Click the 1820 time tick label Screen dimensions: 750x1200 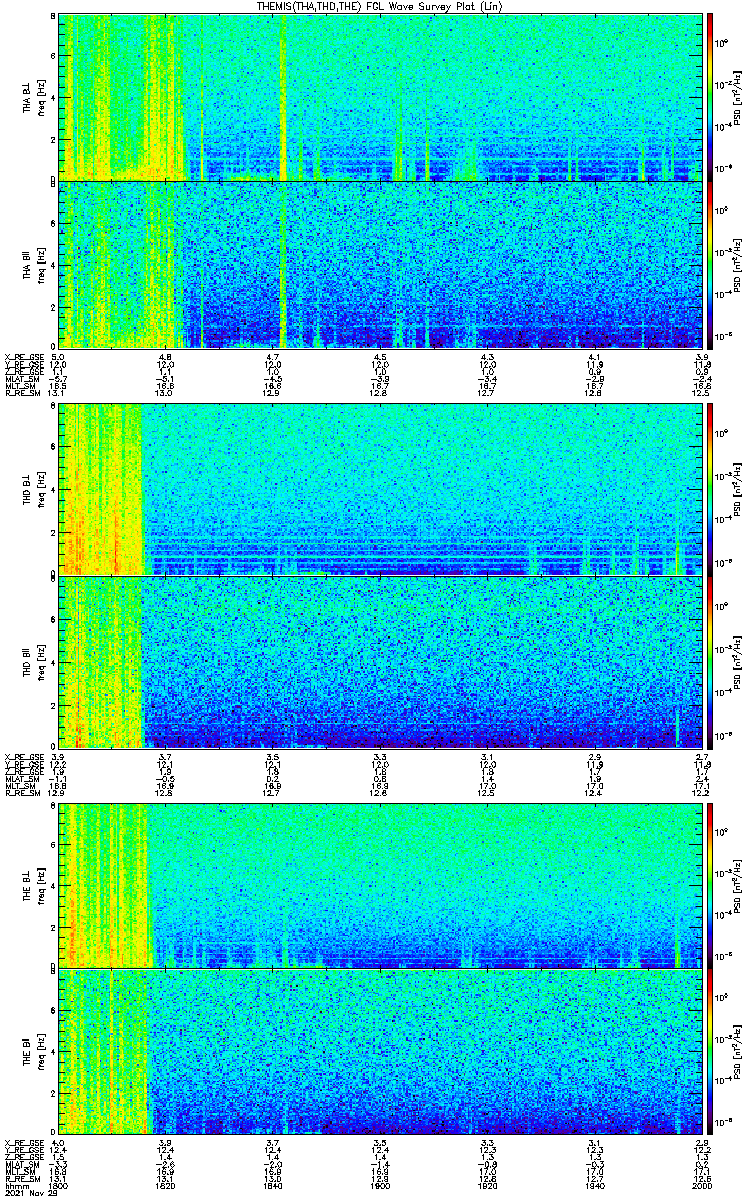pyautogui.click(x=165, y=1186)
